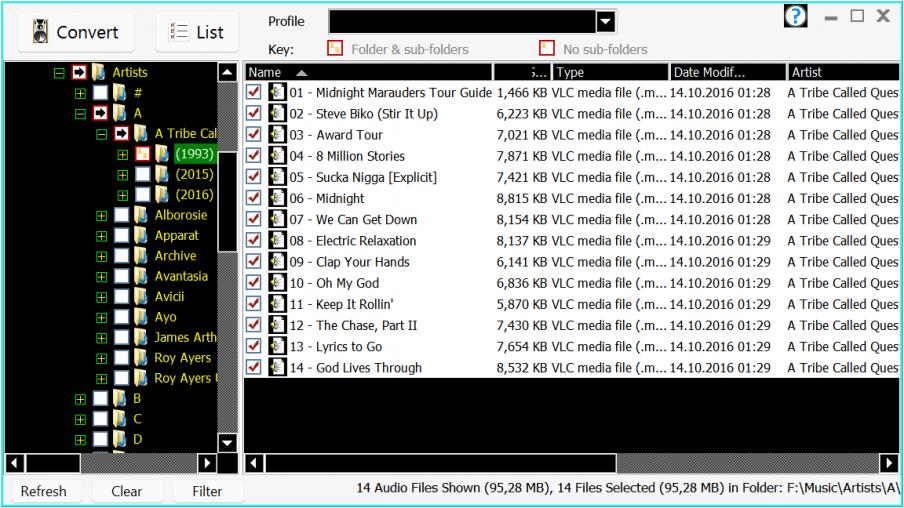904x508 pixels.
Task: Uncheck the Steve Biko (Stir It Up) track
Action: point(254,114)
